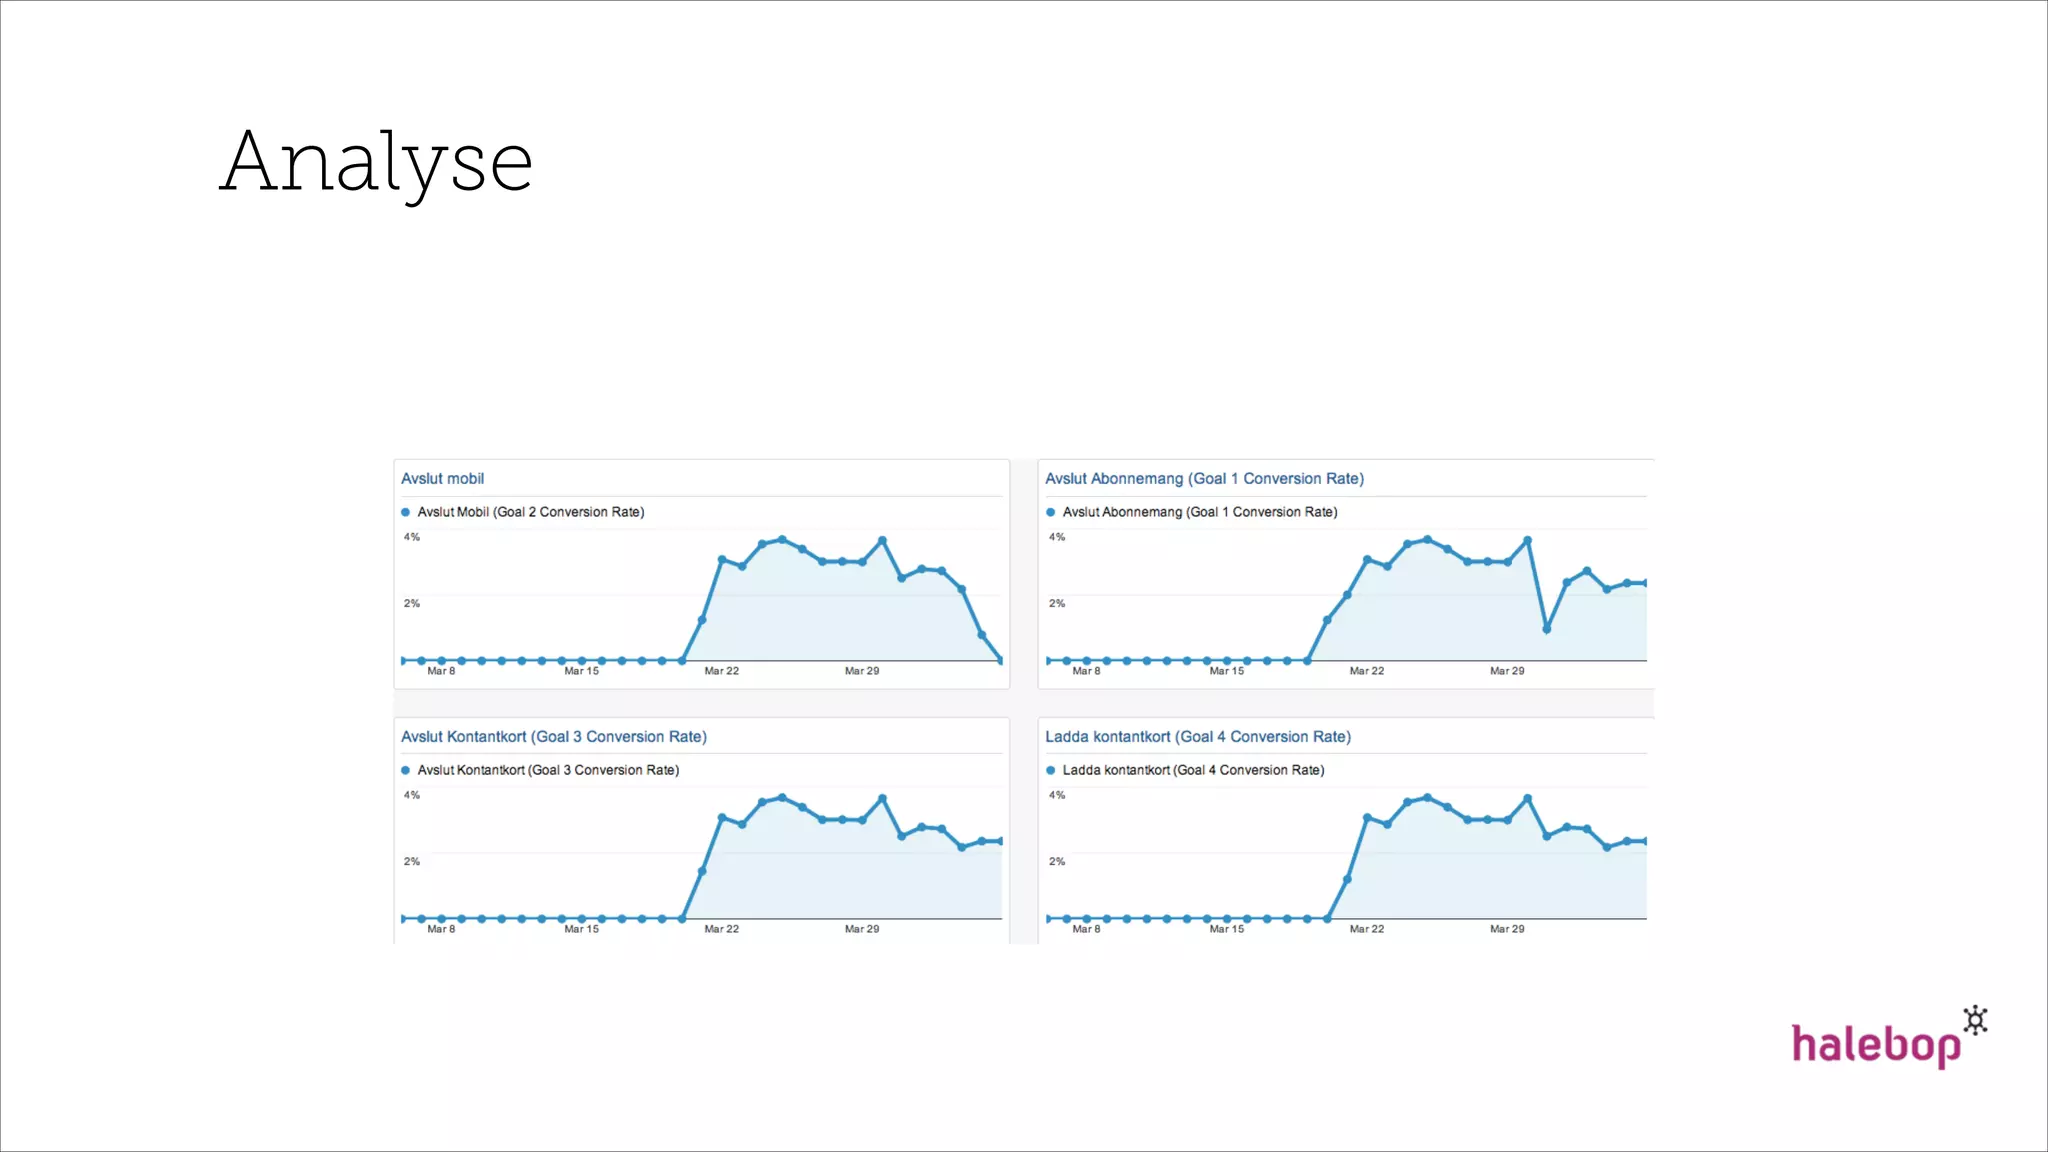Open Avslut Kontantkort Goal 3 widget title
This screenshot has height=1152, width=2048.
pyautogui.click(x=553, y=737)
